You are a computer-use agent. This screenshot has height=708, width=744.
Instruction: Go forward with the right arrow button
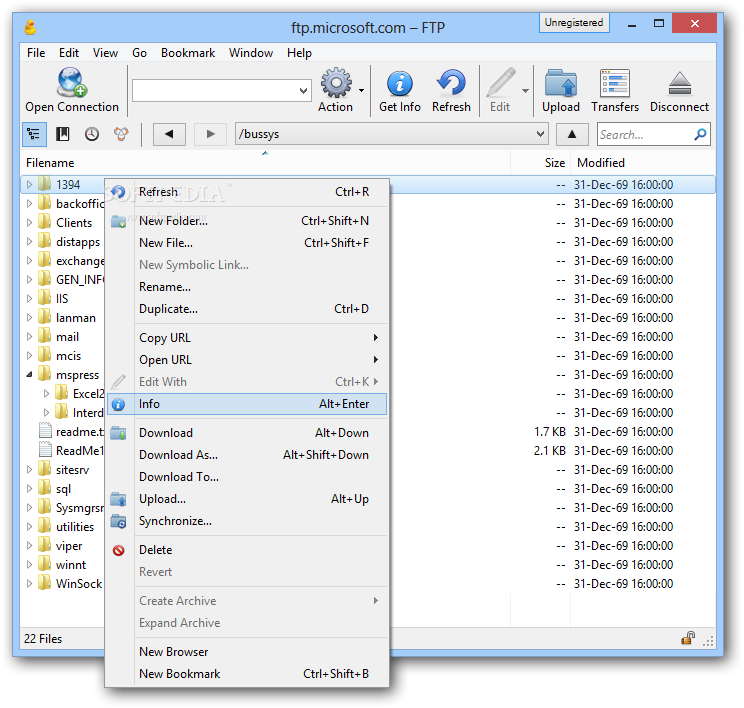211,134
